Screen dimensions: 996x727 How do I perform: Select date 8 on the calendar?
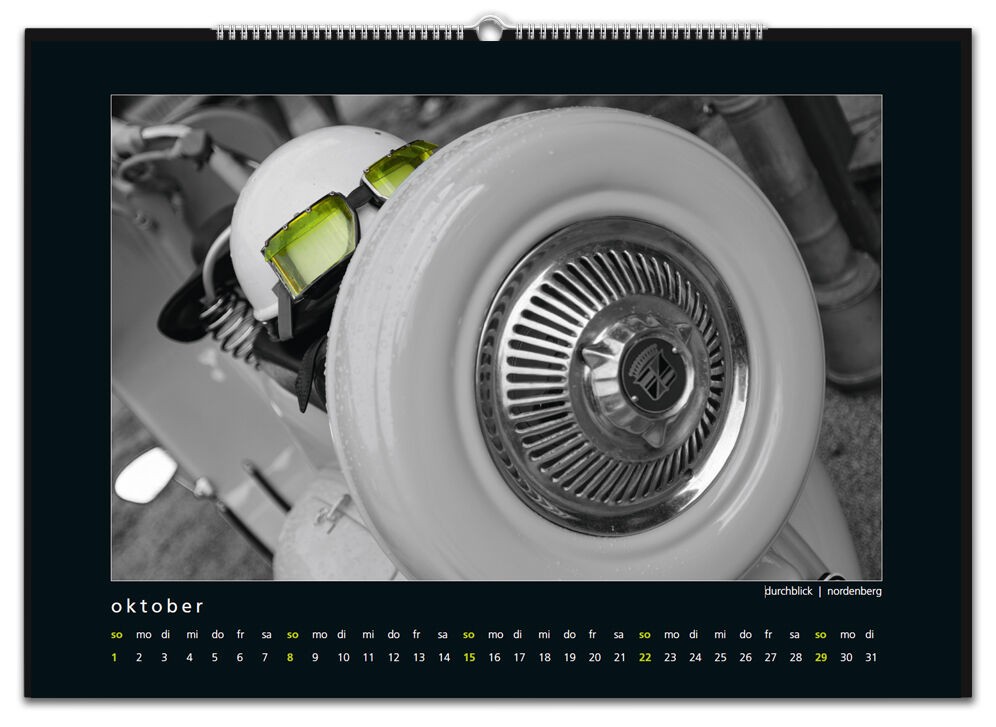pyautogui.click(x=290, y=657)
